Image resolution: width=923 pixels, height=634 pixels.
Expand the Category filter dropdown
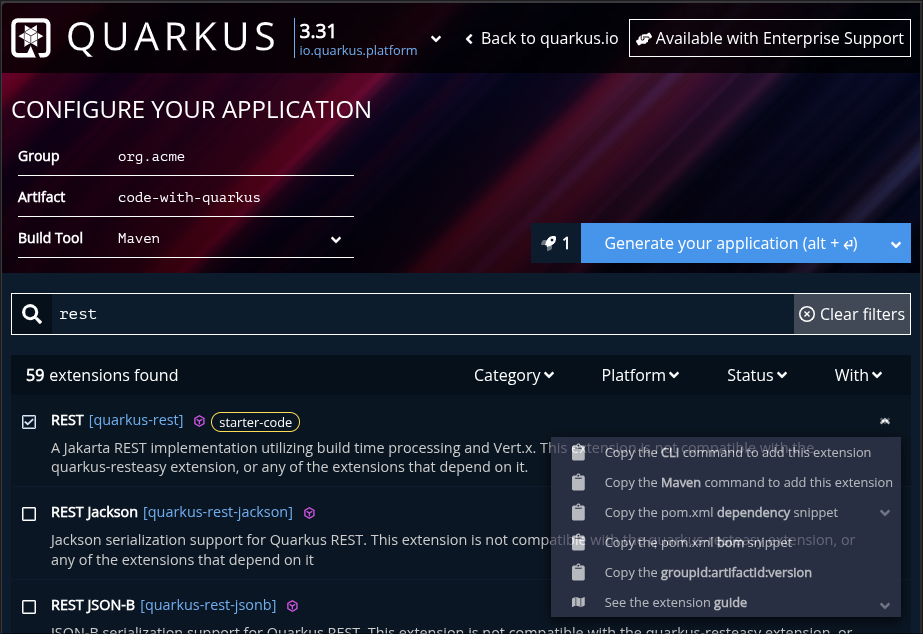(514, 375)
